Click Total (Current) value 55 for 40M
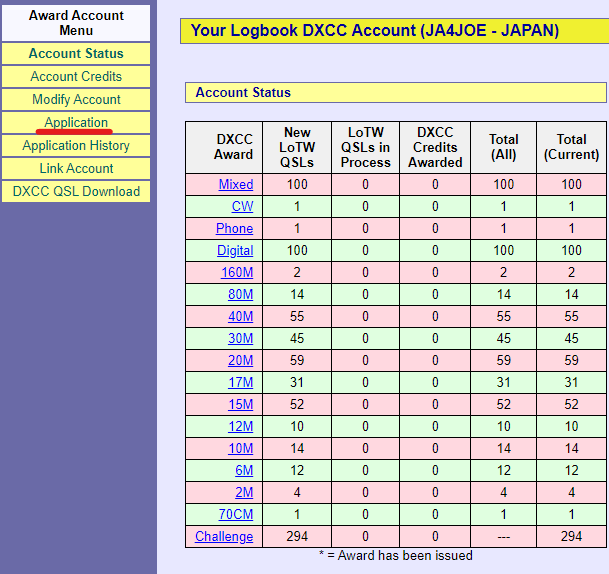Screen dimensions: 609x574 [571, 317]
